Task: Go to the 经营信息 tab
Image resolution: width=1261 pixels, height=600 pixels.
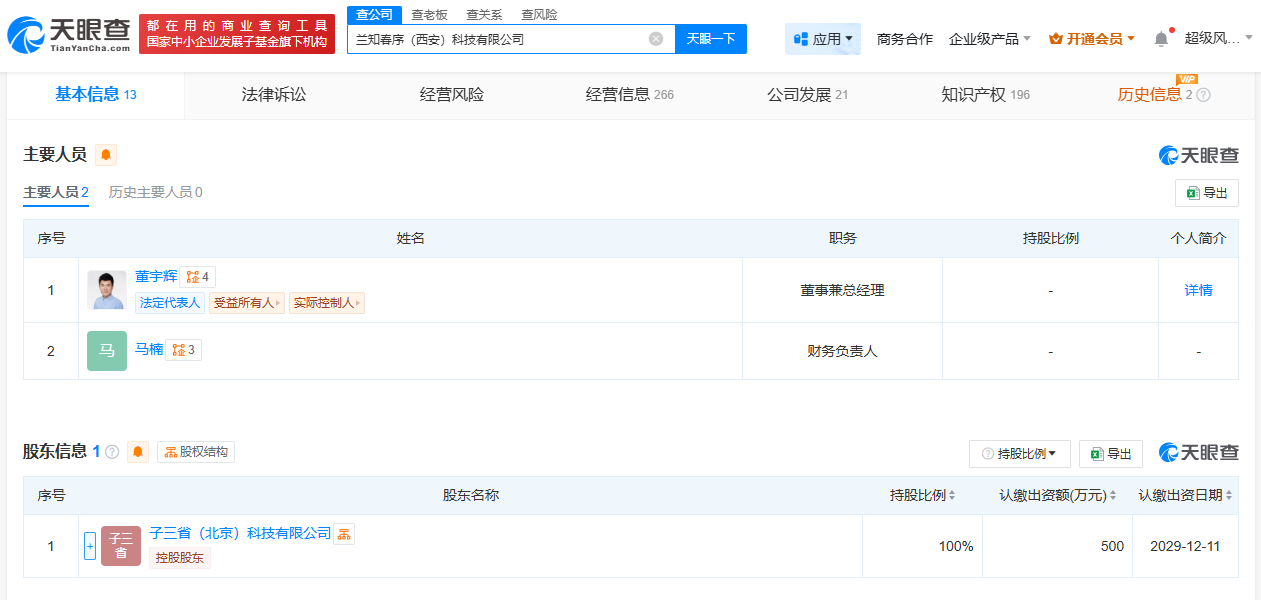Action: coord(630,95)
